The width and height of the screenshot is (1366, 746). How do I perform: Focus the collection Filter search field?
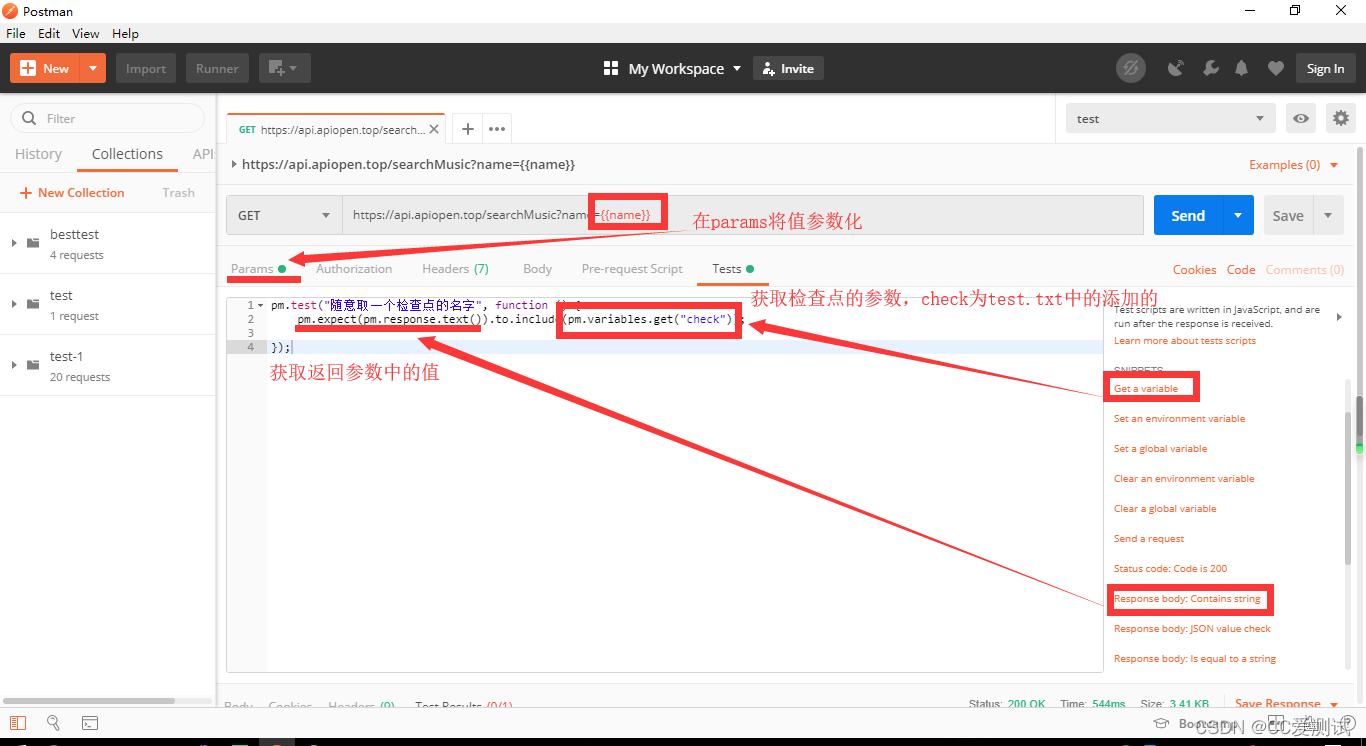pyautogui.click(x=108, y=118)
